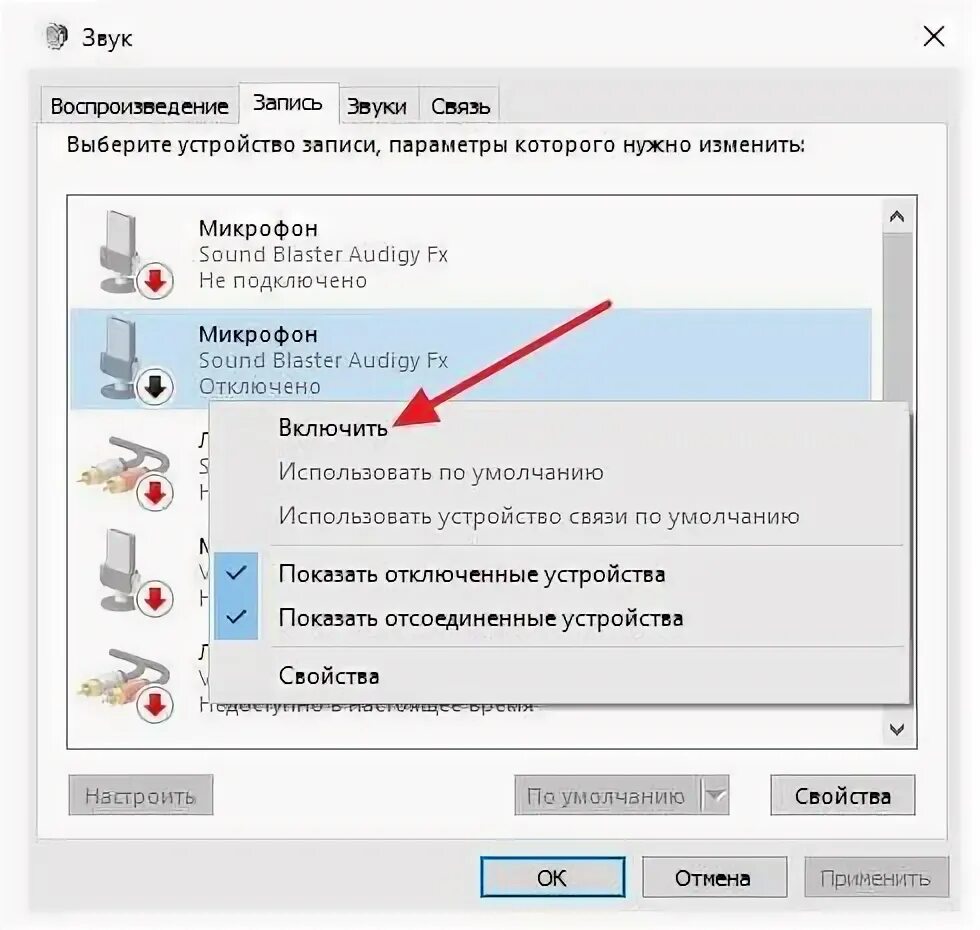Screen dimensions: 980x930
Task: Select the bottom RCA line-in device icon
Action: pyautogui.click(x=125, y=676)
